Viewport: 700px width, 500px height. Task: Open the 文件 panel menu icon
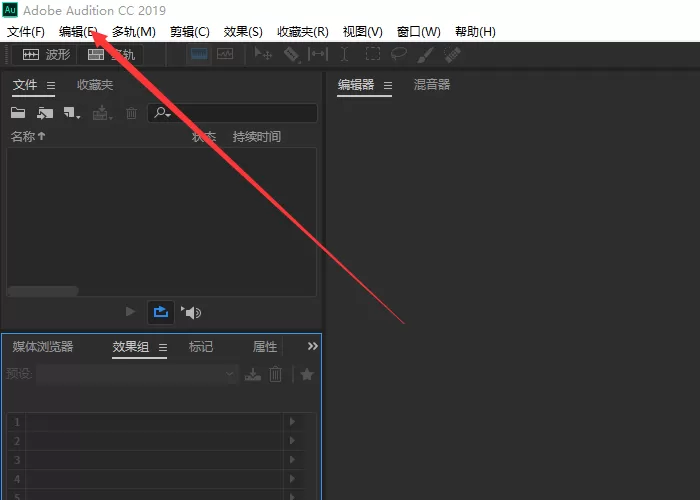pos(51,85)
